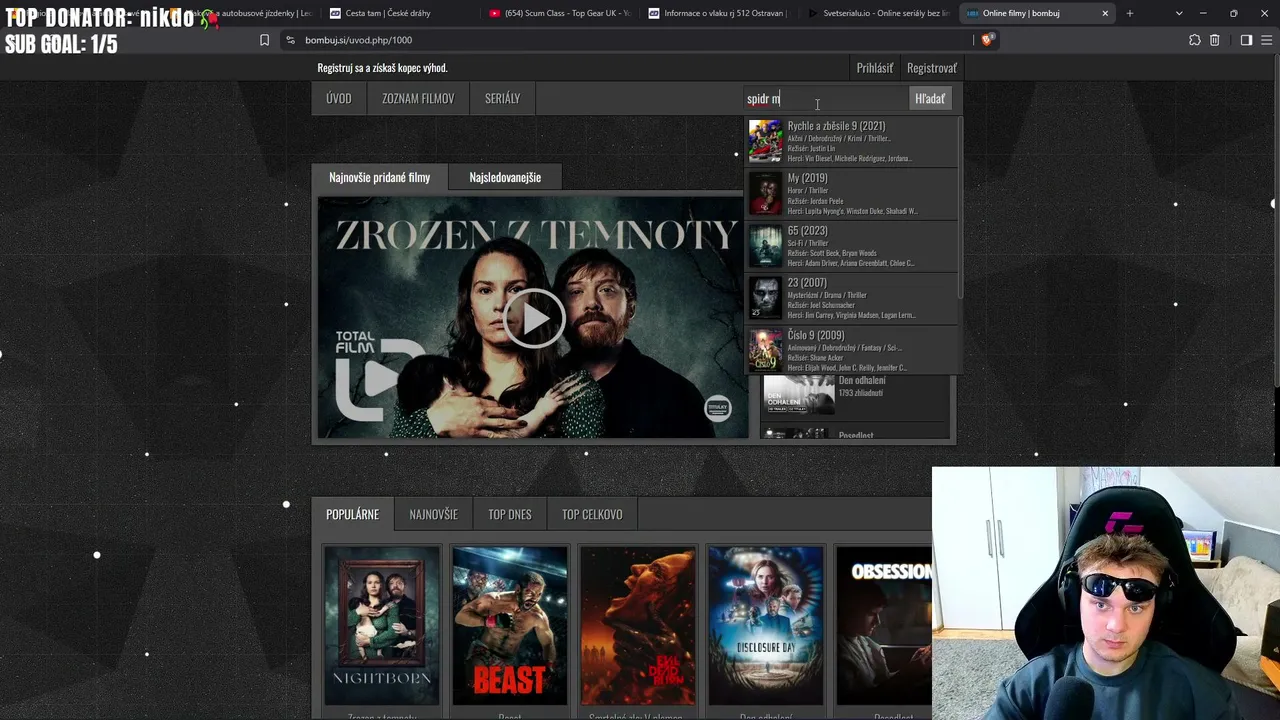Click the site info icon in address bar
The width and height of the screenshot is (1280, 720).
coord(290,40)
